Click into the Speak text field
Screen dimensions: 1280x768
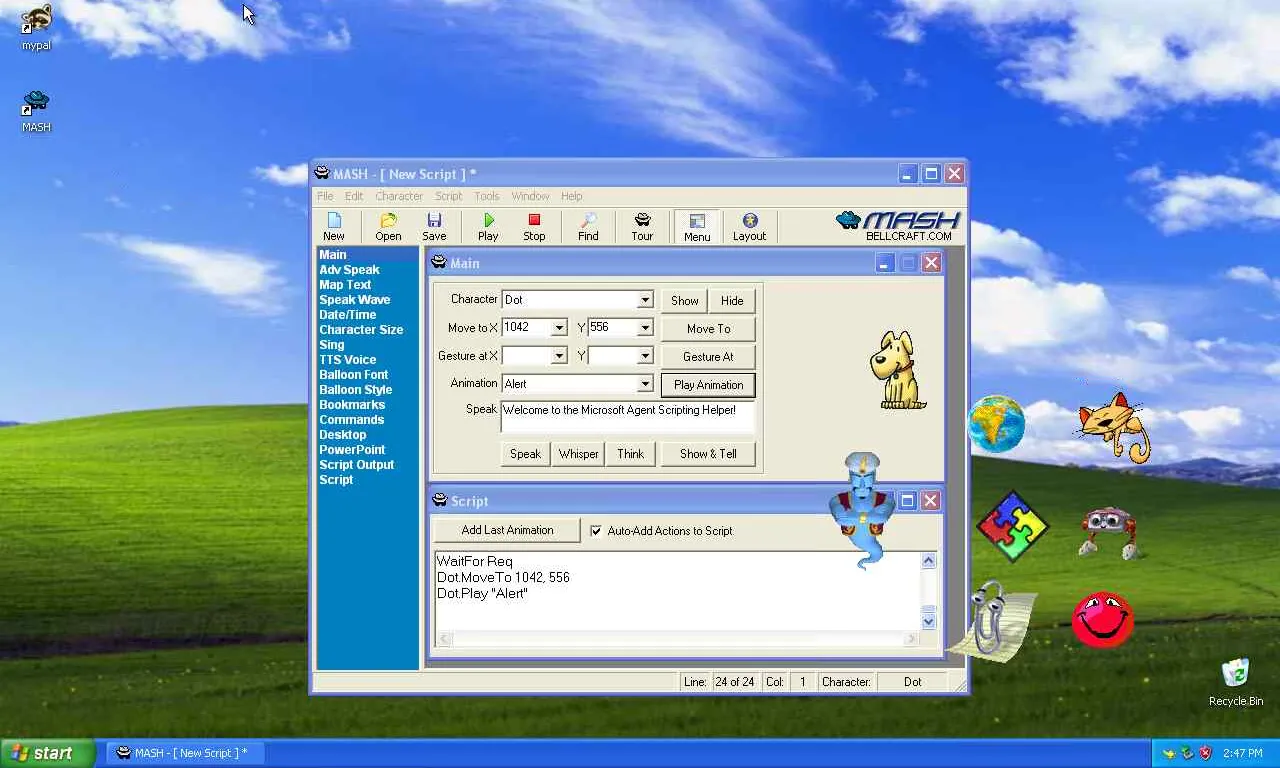(627, 417)
